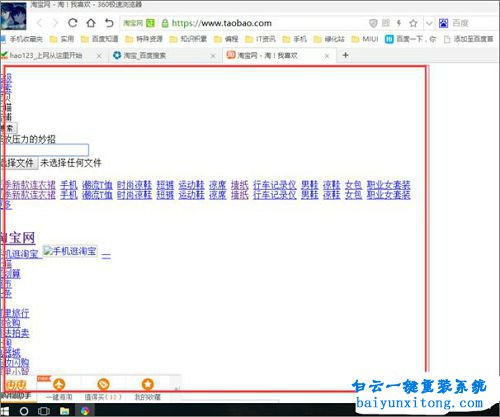This screenshot has width=500, height=417.
Task: Open the 拍卖 link in the list
Action: [15, 333]
